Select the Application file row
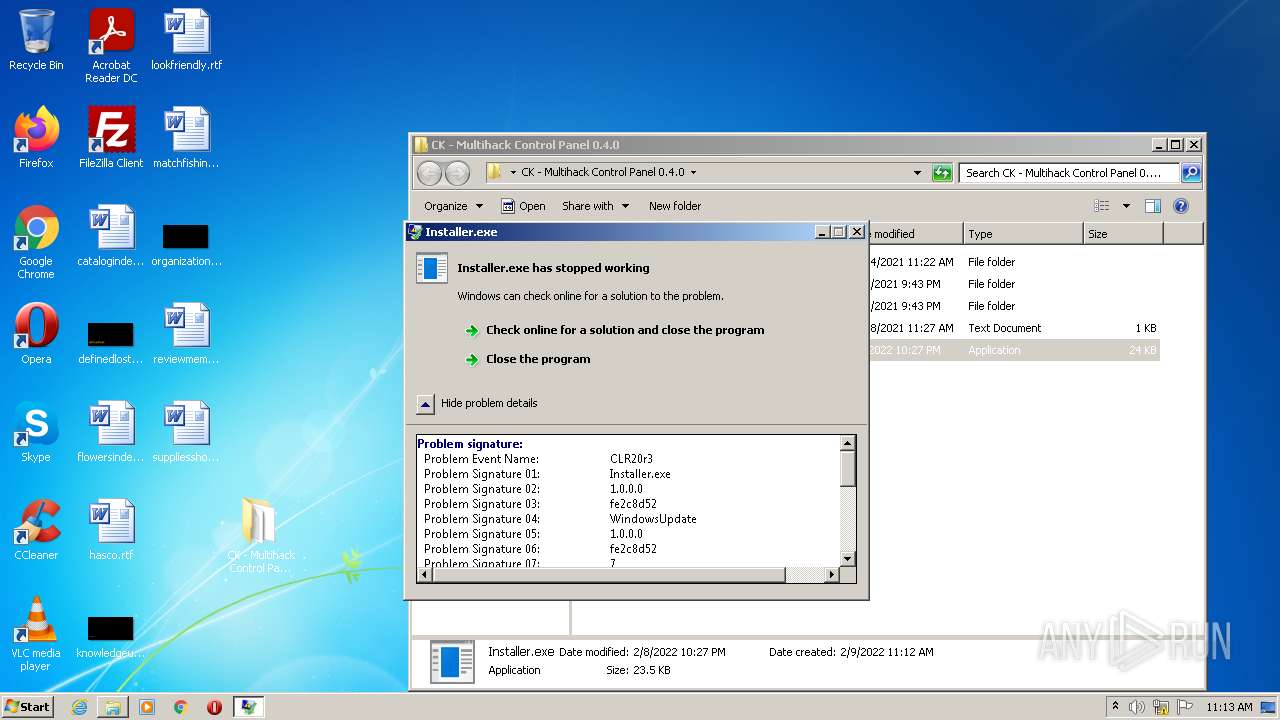Screen dimensions: 1280x720 click(x=1014, y=350)
